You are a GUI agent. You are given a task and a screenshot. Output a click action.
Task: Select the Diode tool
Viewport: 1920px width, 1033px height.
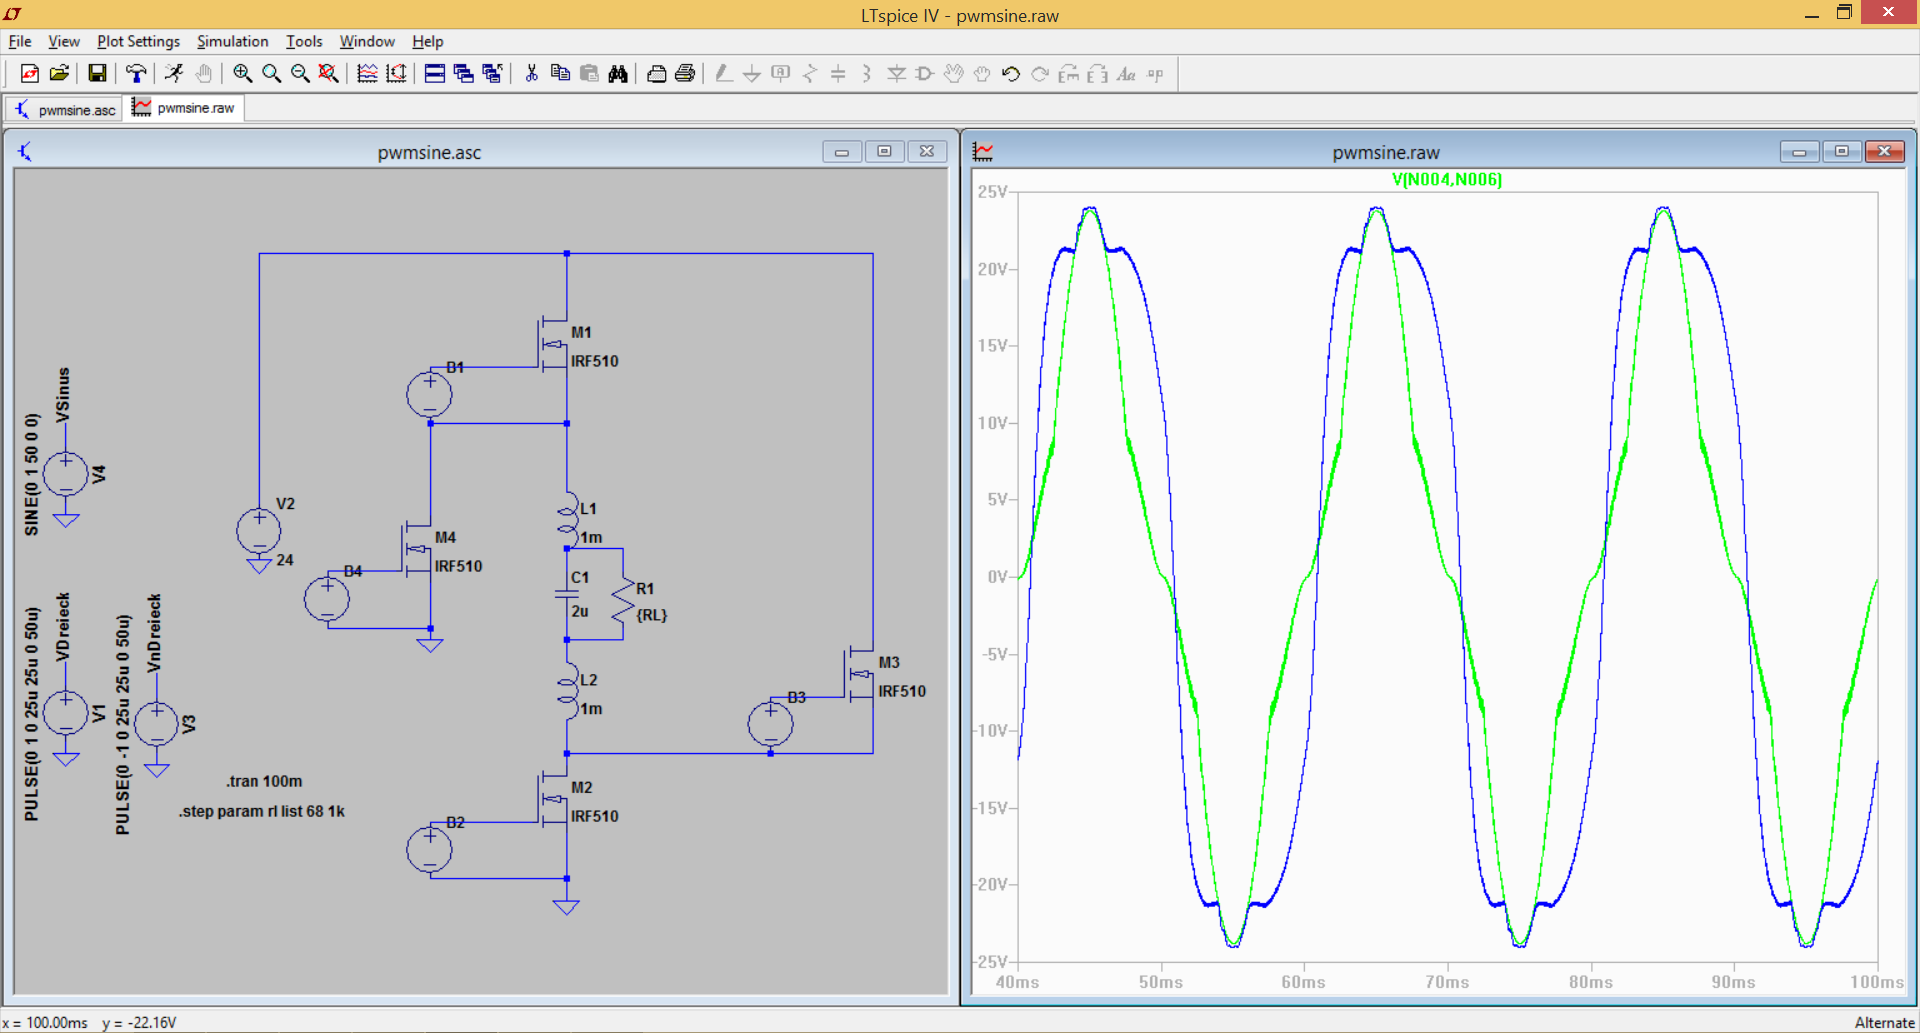896,73
